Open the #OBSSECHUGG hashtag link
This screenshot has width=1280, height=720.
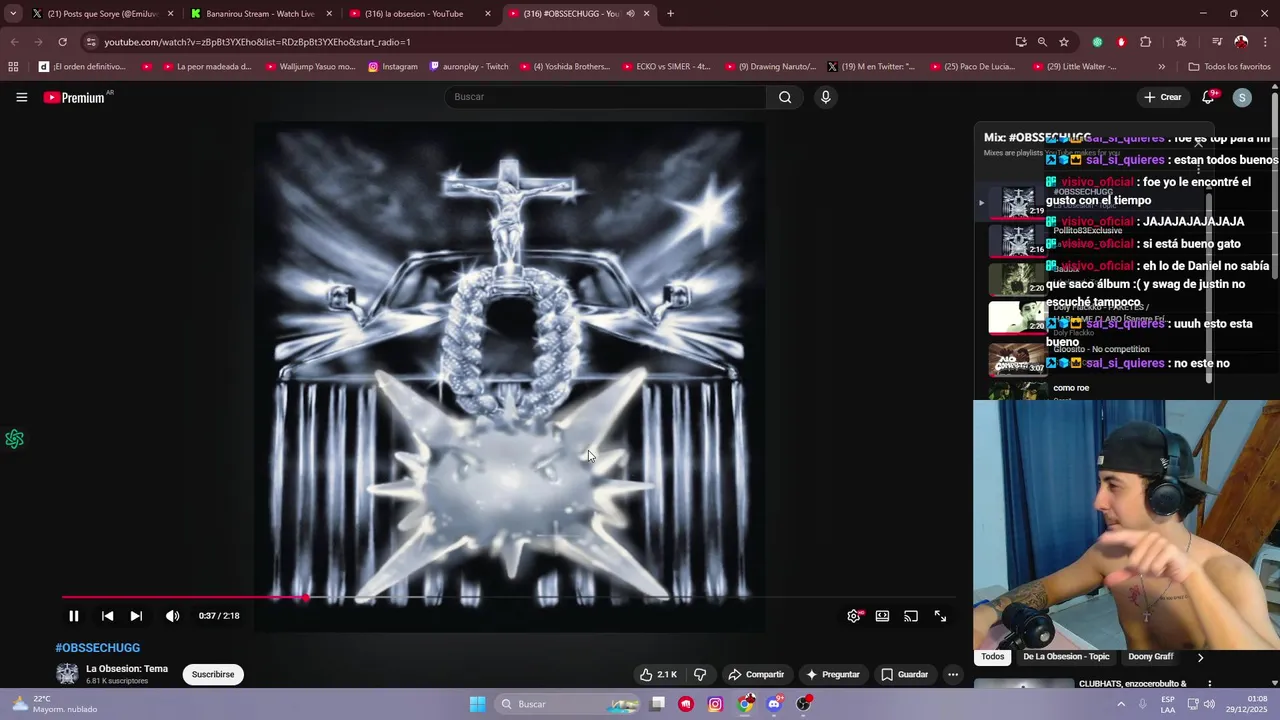click(x=98, y=648)
